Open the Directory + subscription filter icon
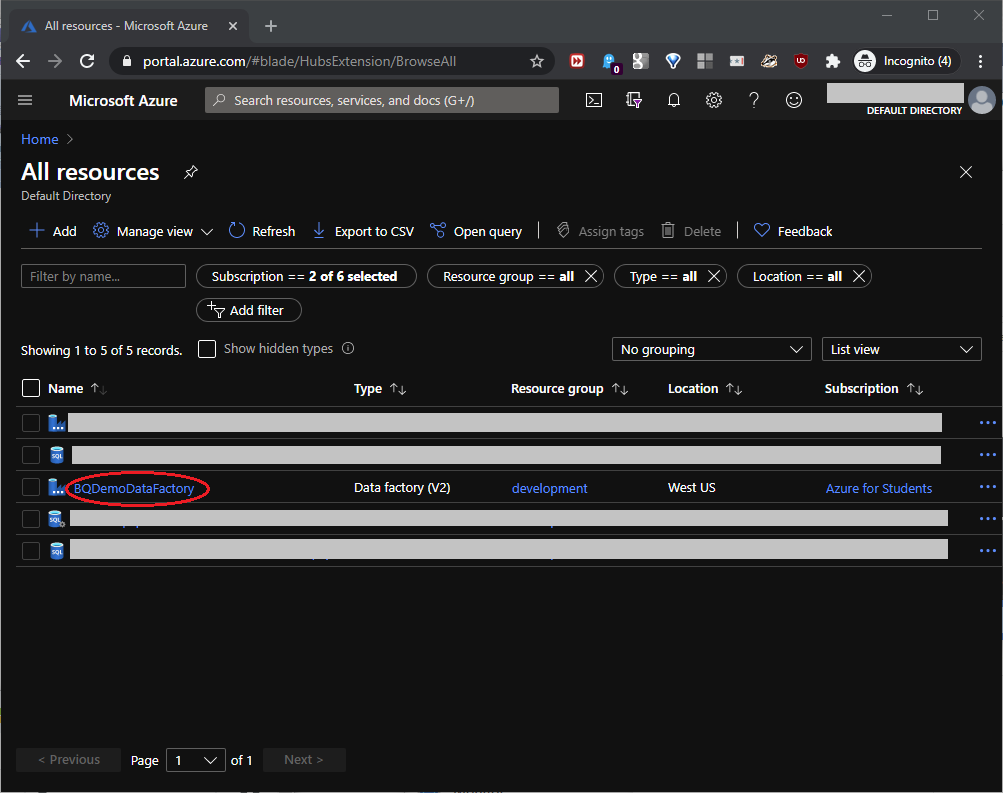Viewport: 1003px width, 793px height. point(633,100)
